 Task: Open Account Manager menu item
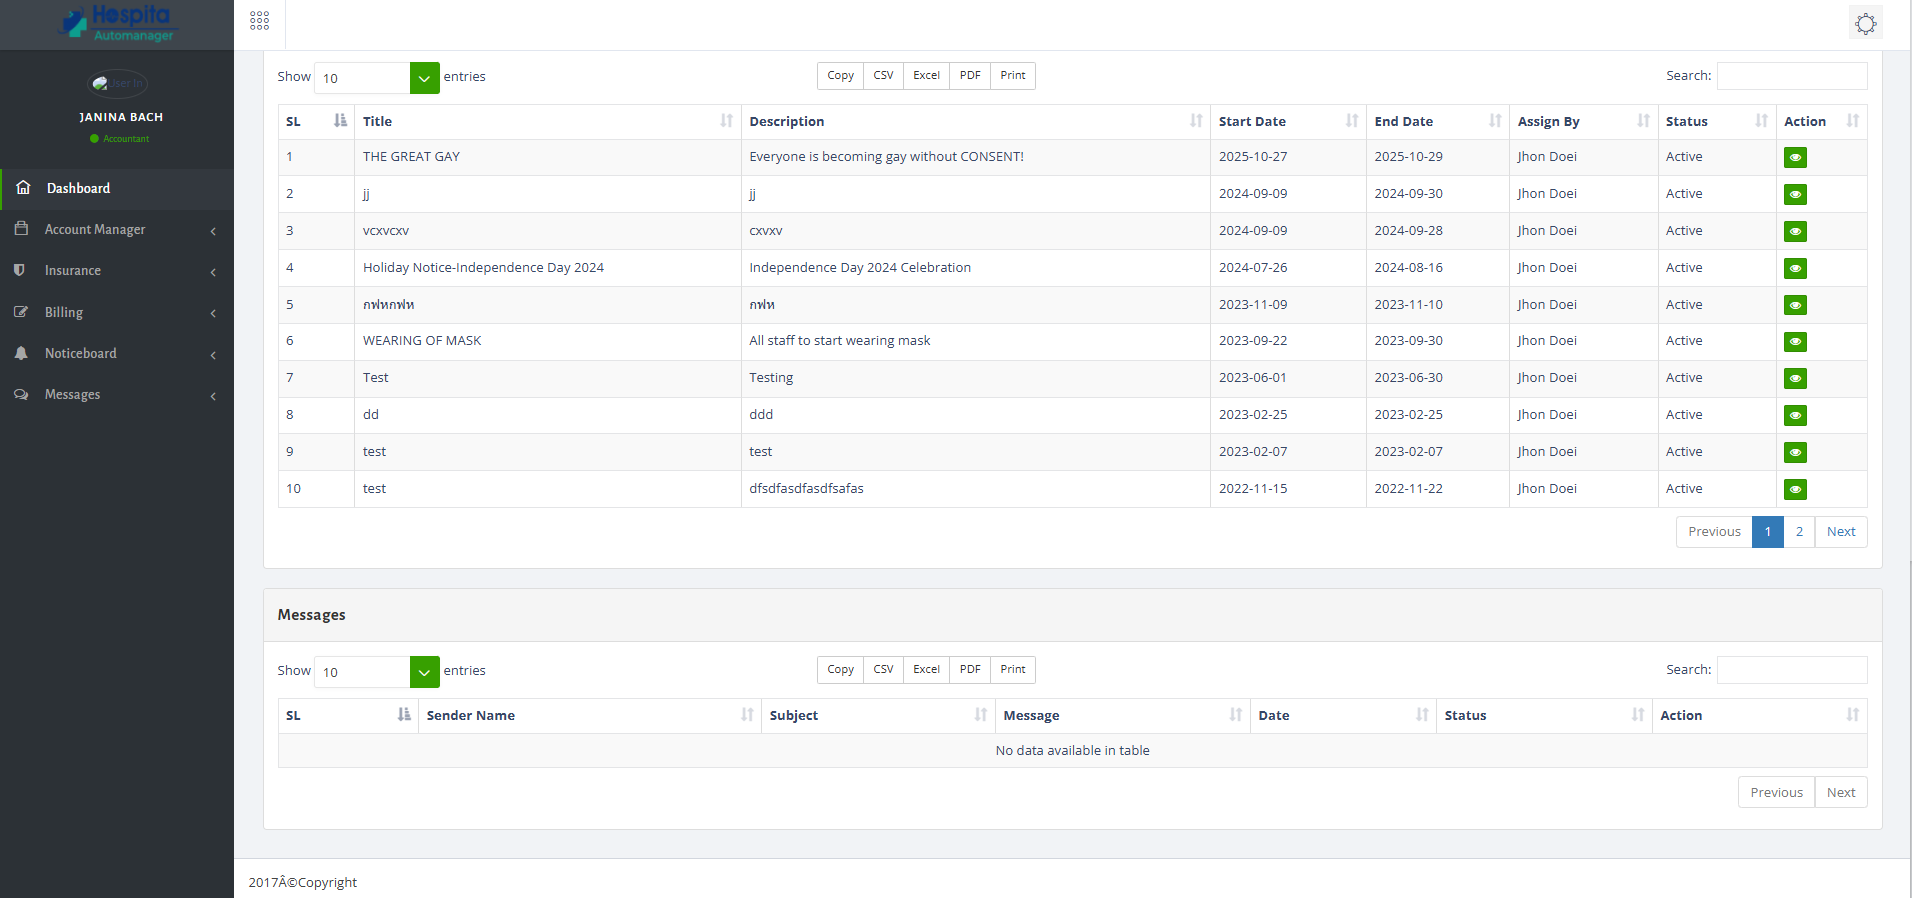click(117, 229)
